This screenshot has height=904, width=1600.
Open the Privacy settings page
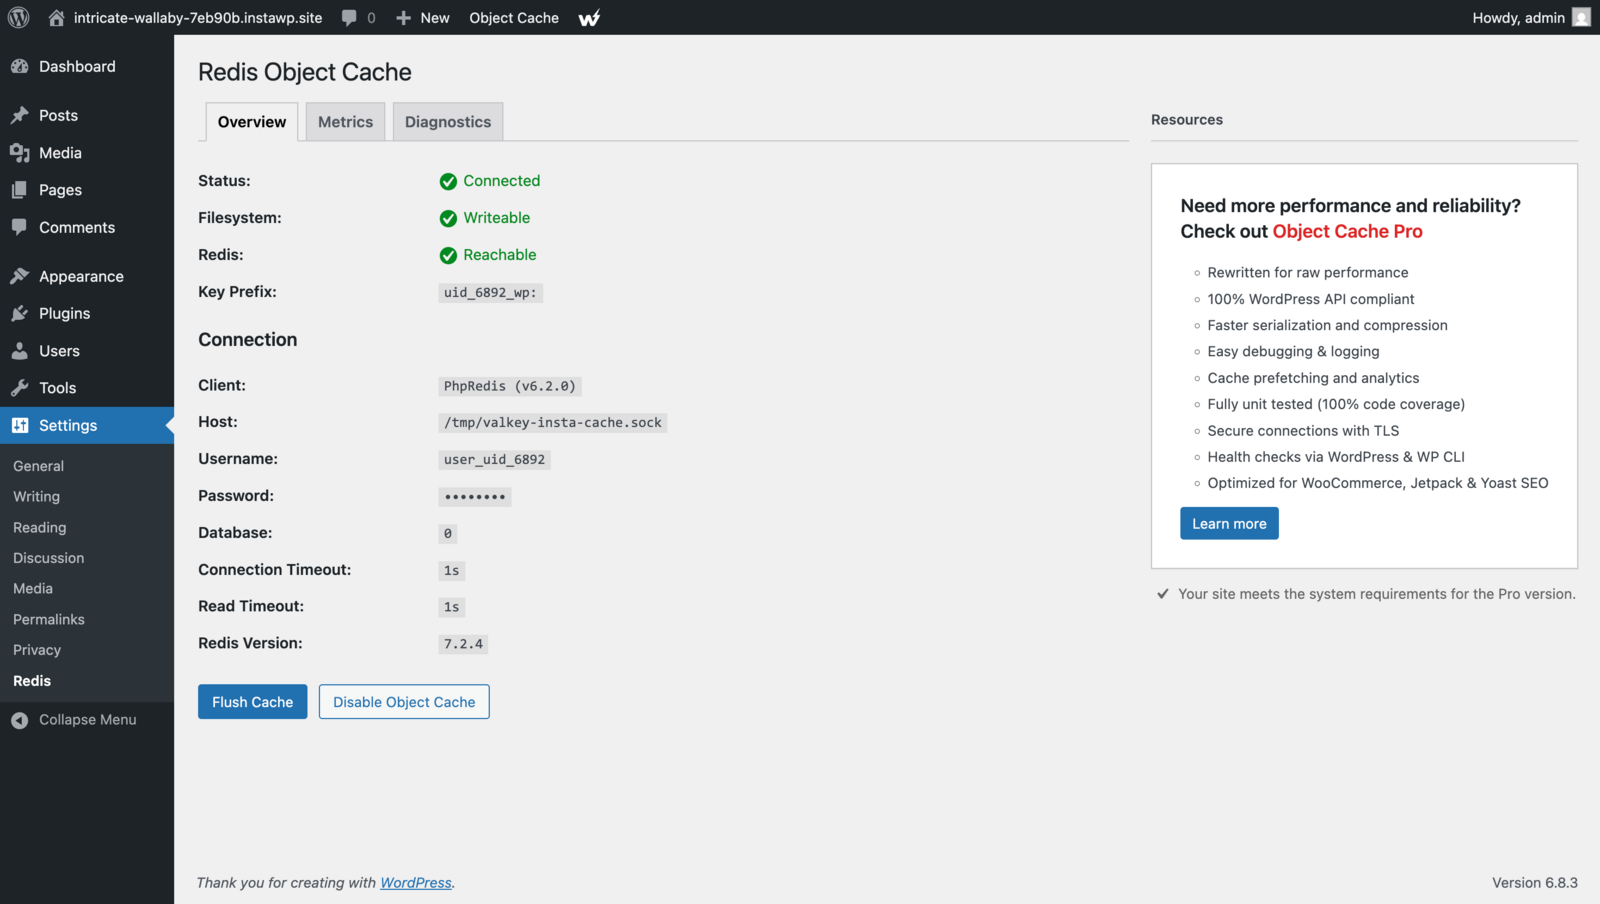coord(37,650)
